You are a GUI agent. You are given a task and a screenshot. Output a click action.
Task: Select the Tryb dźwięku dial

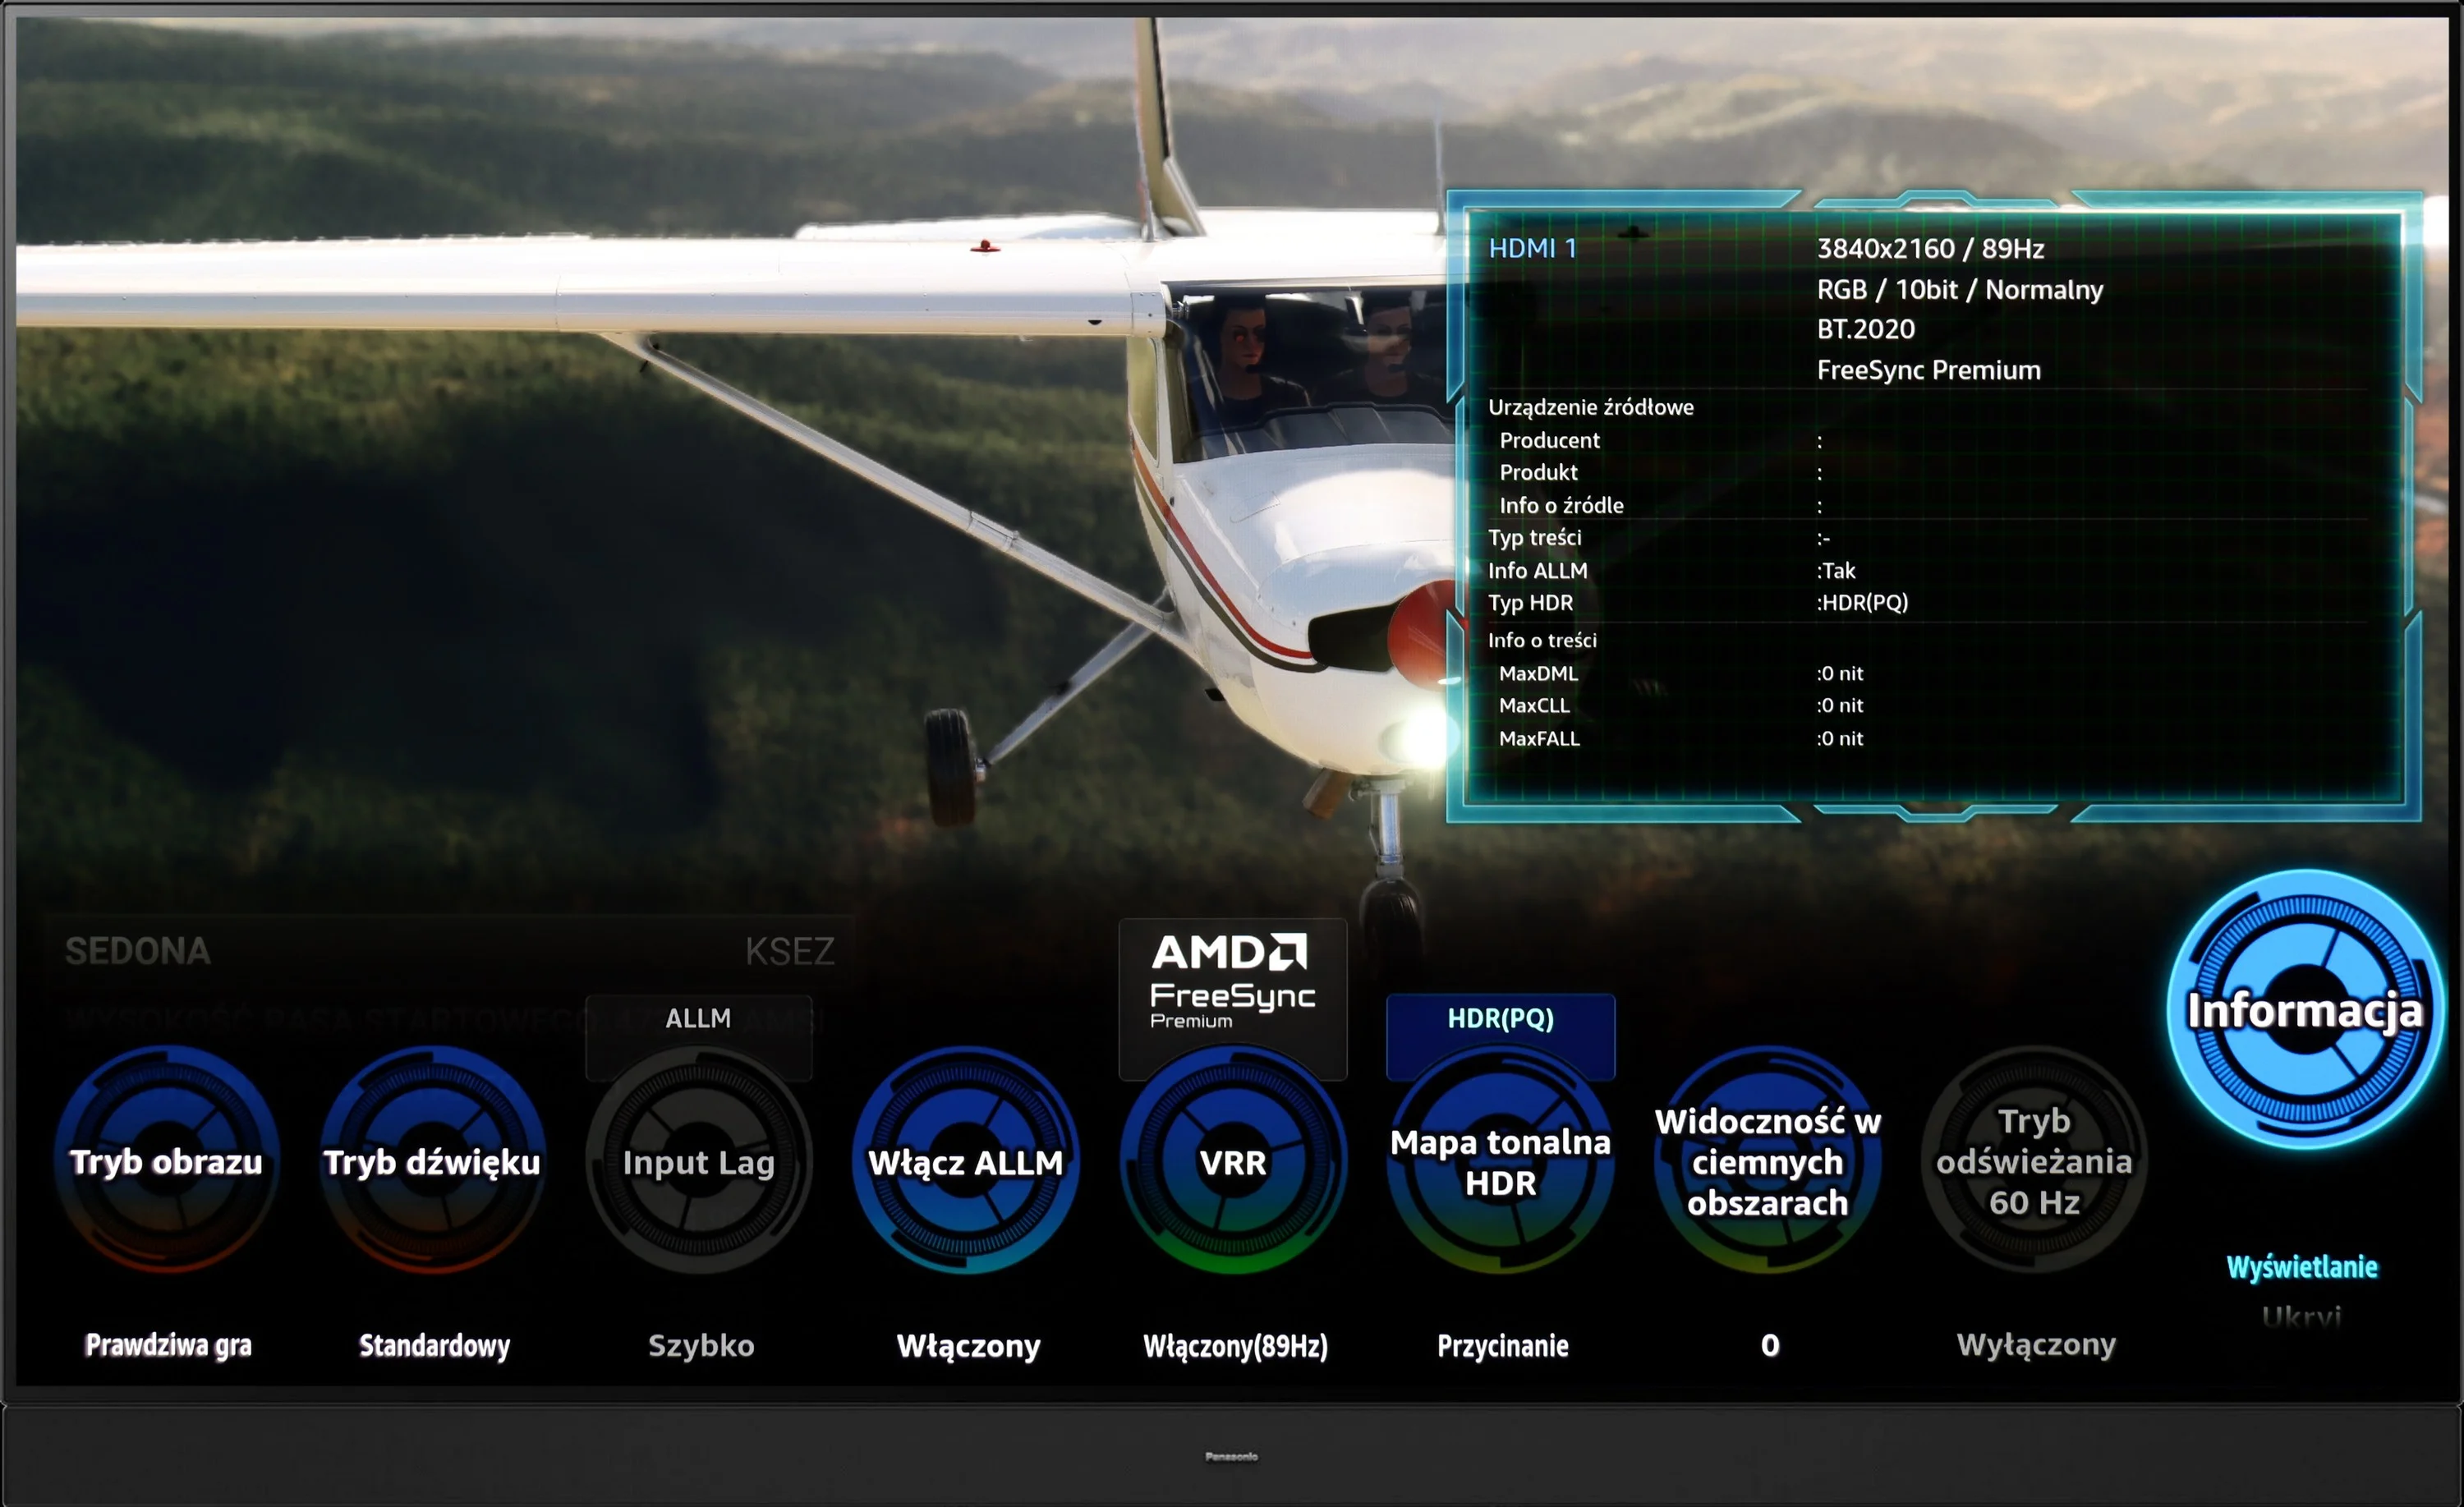coord(433,1160)
